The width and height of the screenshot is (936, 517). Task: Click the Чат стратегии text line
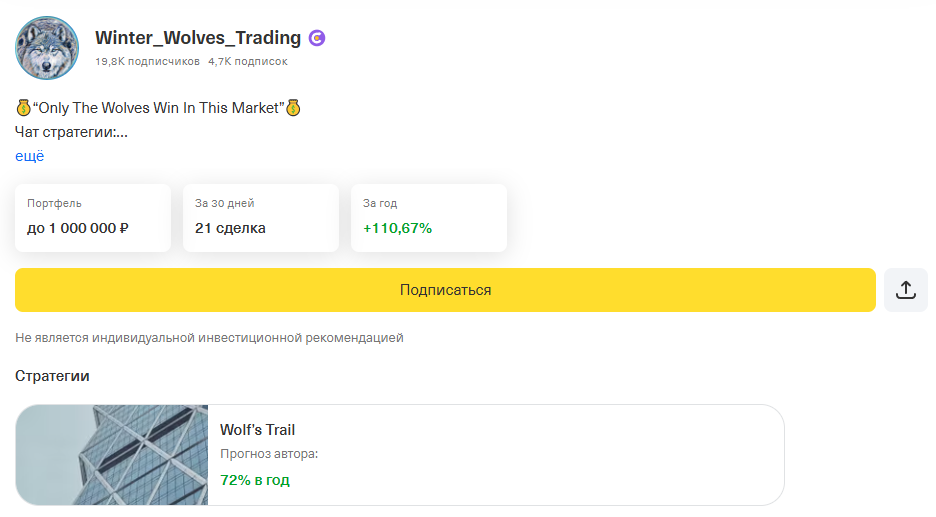pos(71,131)
